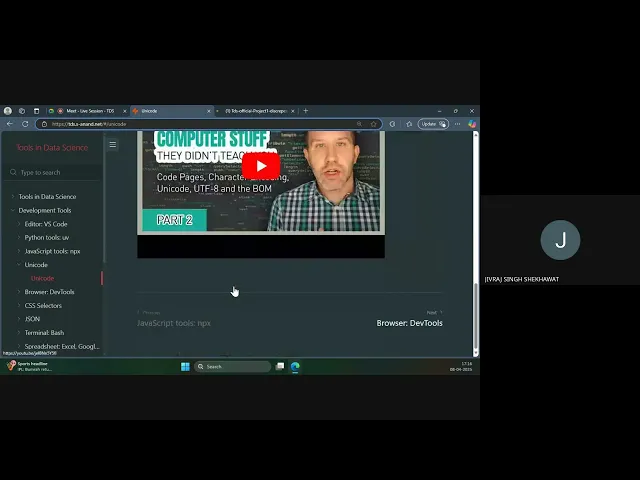Screen dimensions: 640x480
Task: Open the Windows Start menu
Action: 185,367
